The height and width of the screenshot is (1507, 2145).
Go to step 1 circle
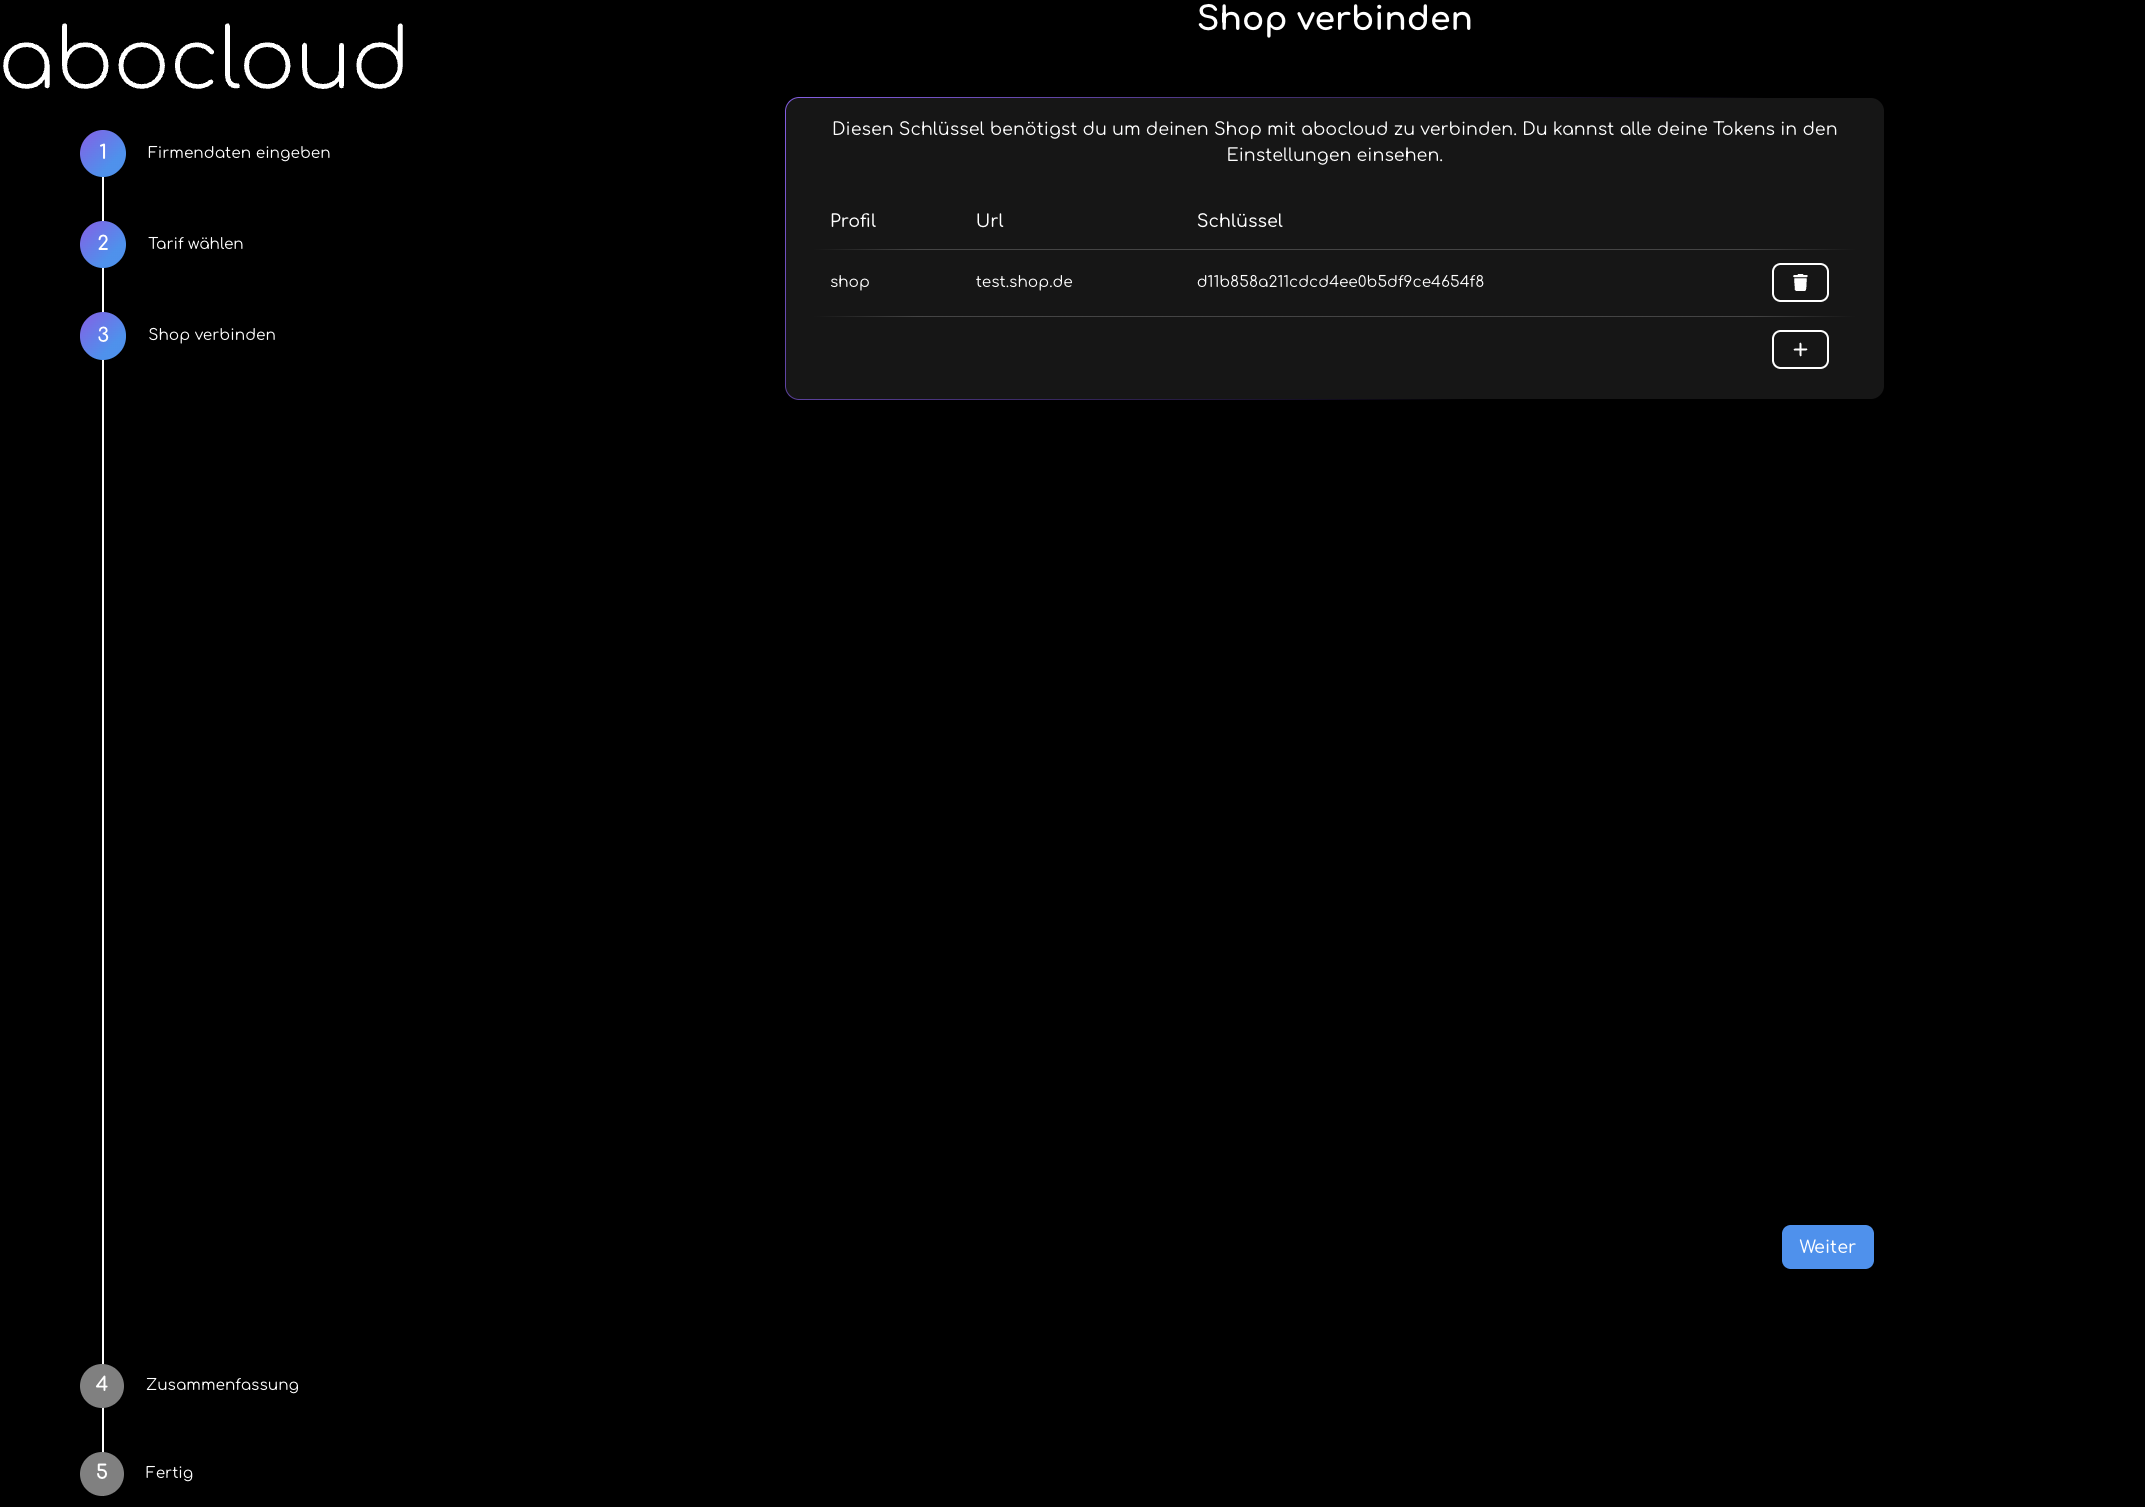pyautogui.click(x=102, y=152)
